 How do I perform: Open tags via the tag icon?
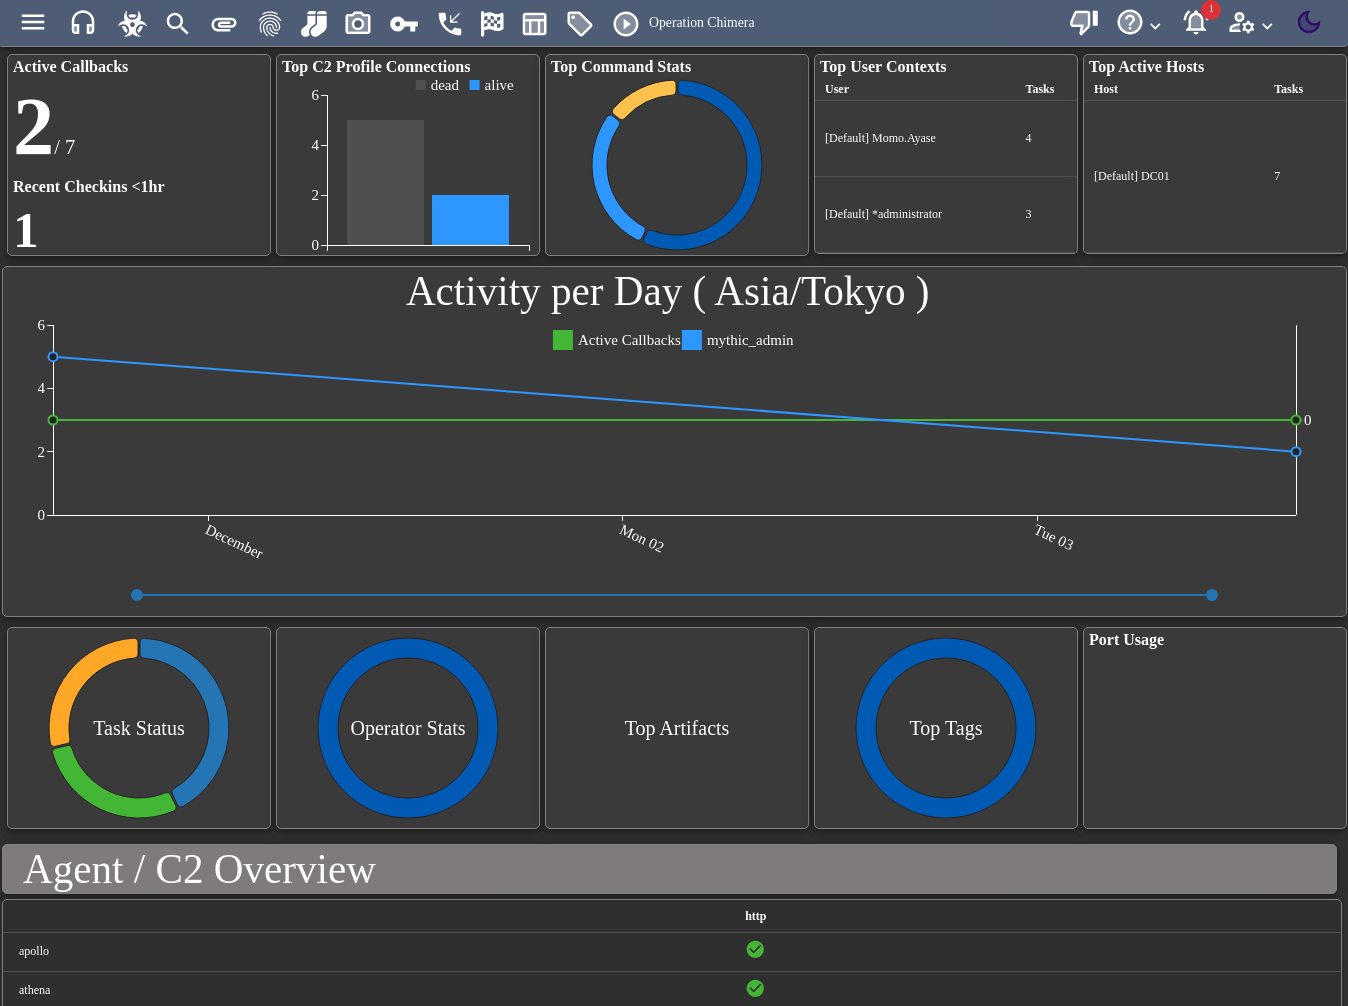coord(580,23)
